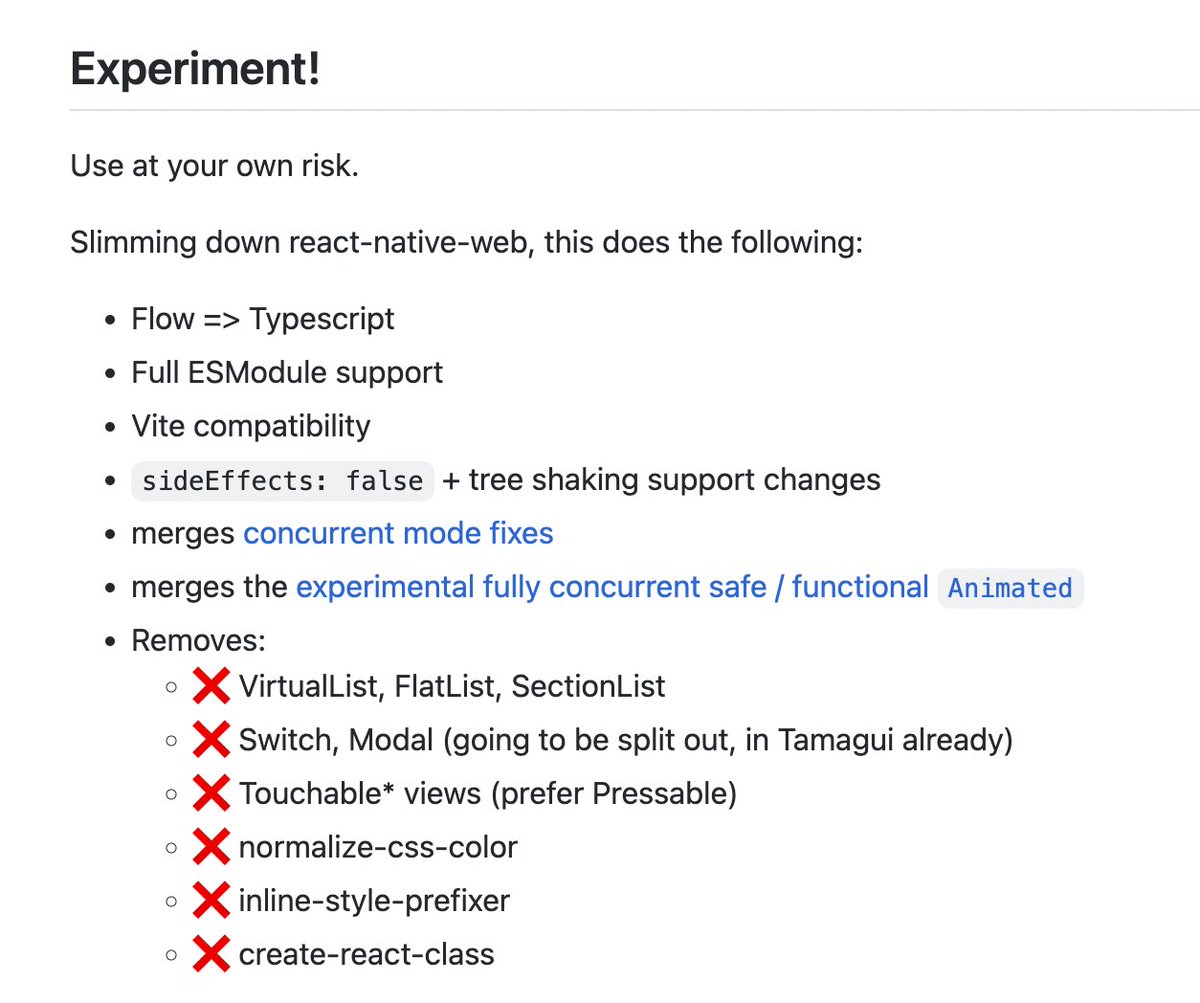The image size is (1200, 1003).
Task: Click the "Use at your own risk." text
Action: (214, 165)
